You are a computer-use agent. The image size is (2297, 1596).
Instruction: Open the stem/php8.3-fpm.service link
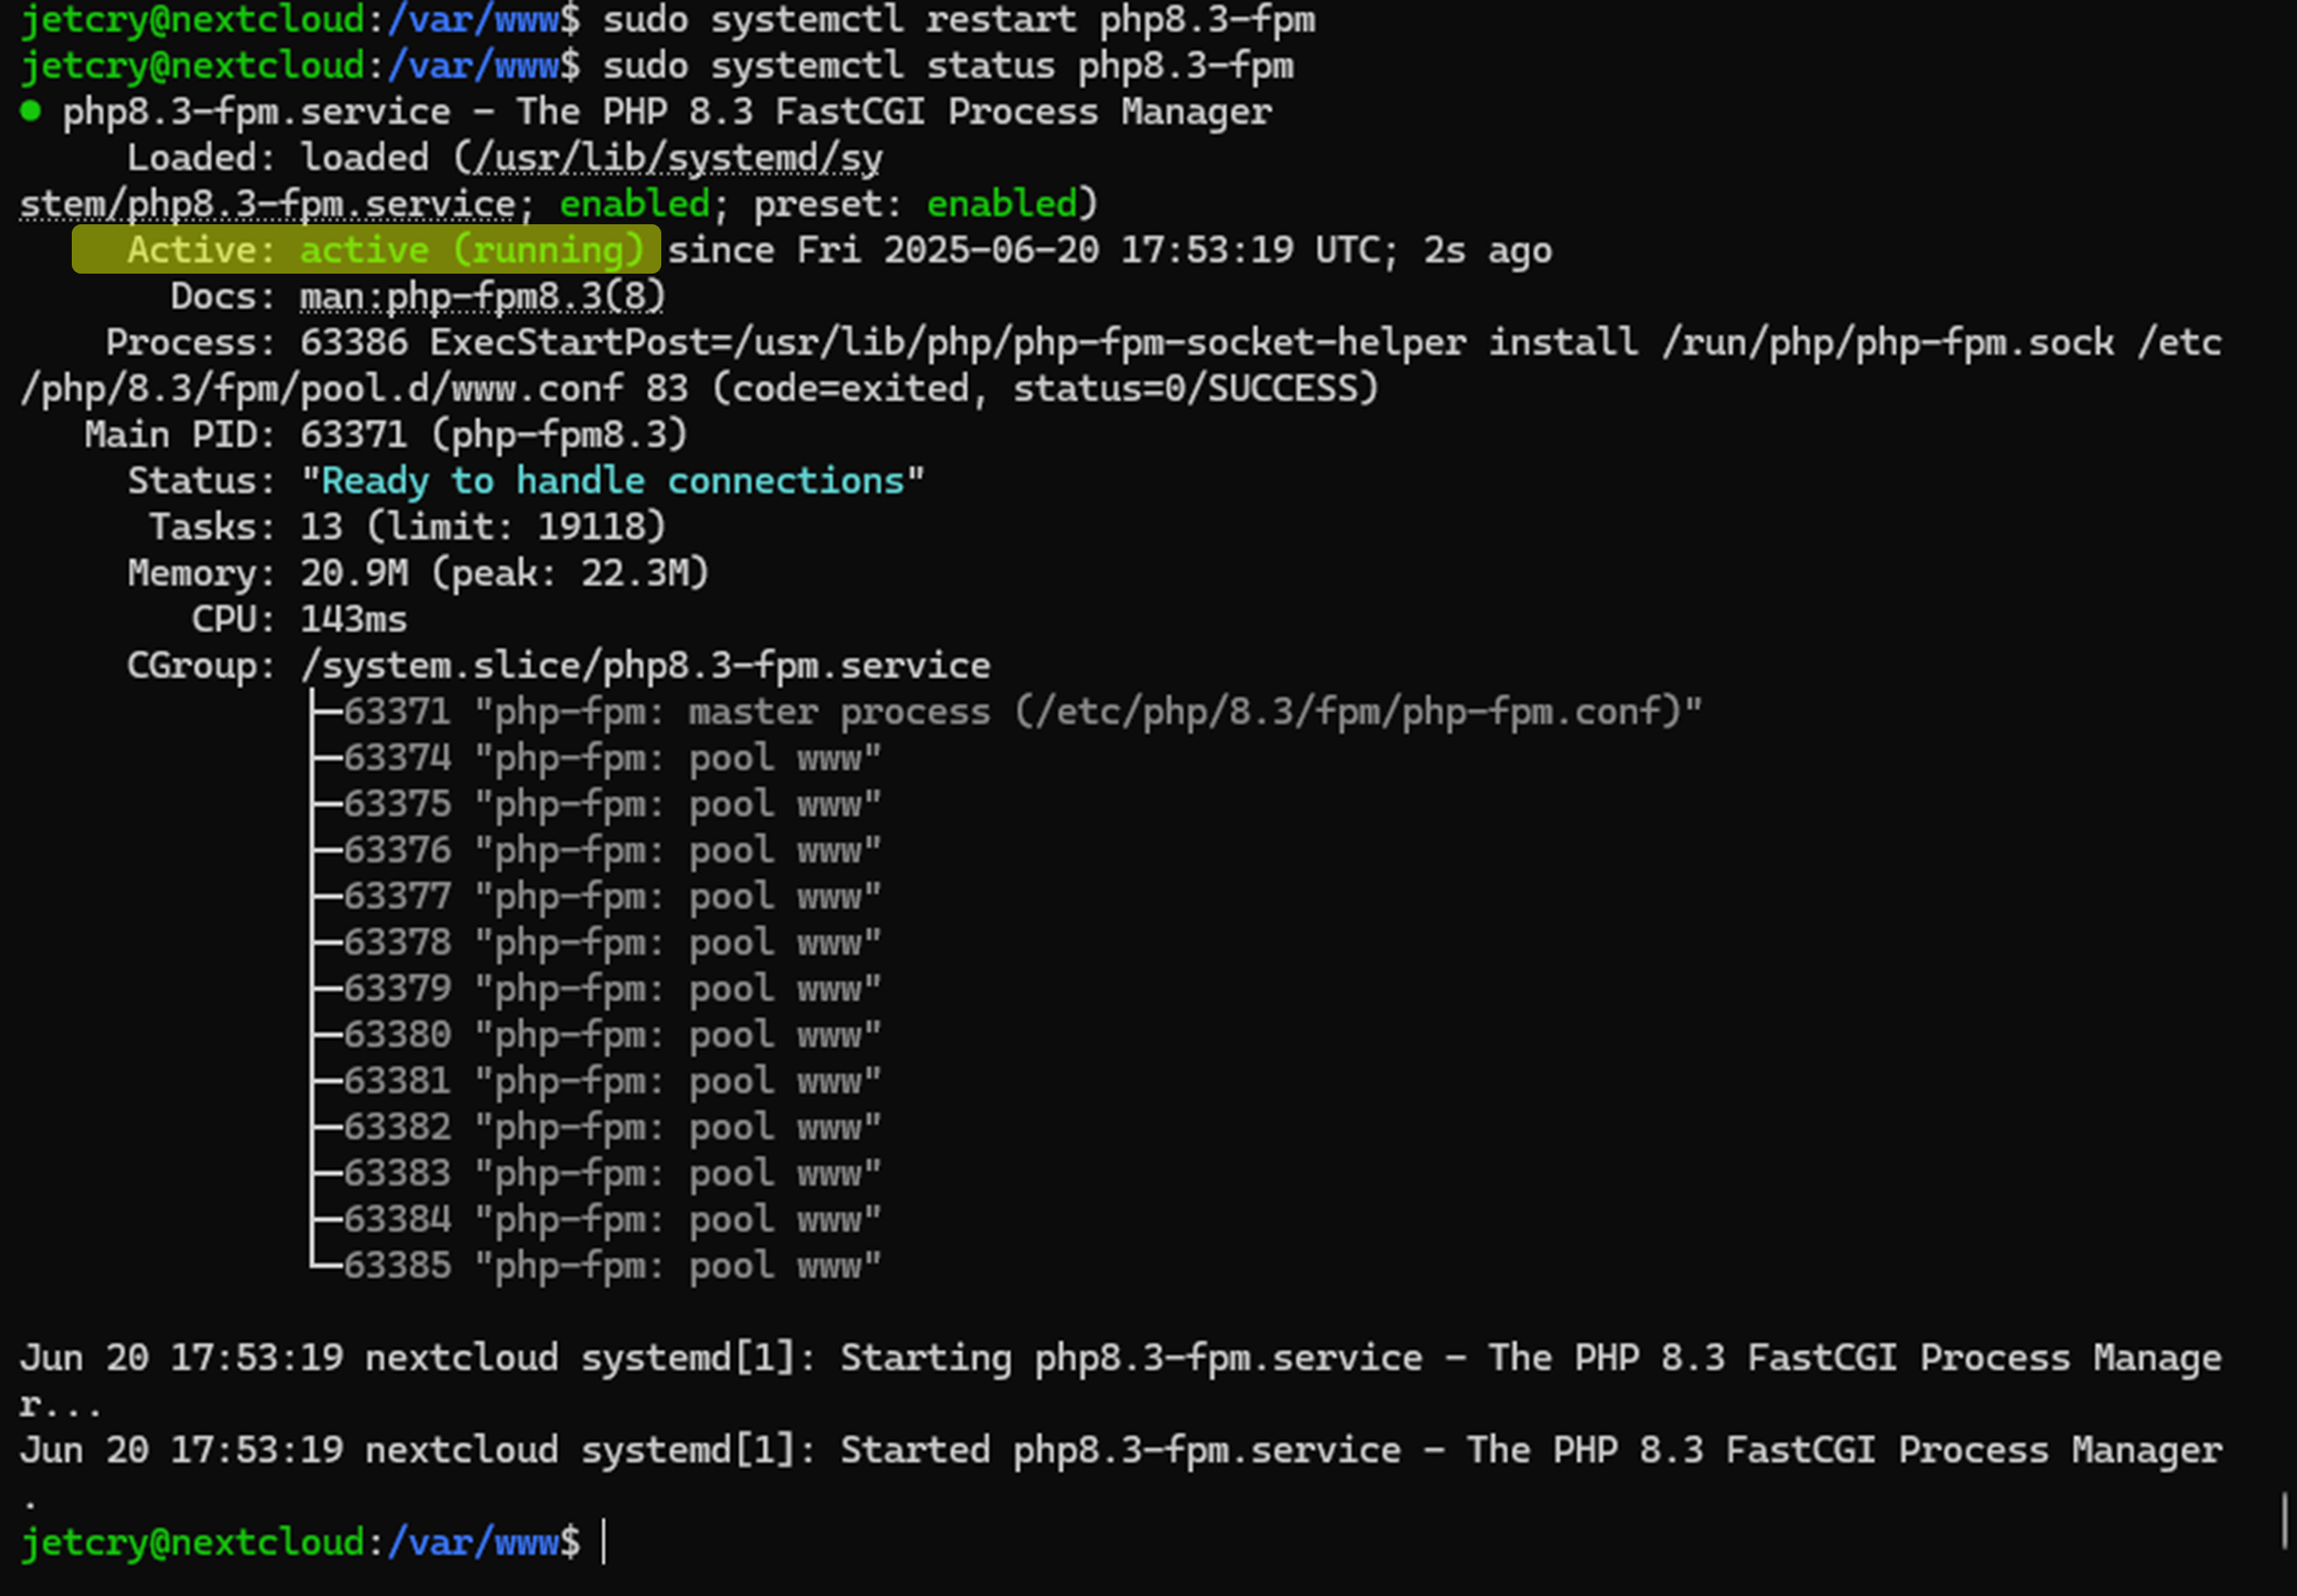coord(267,204)
